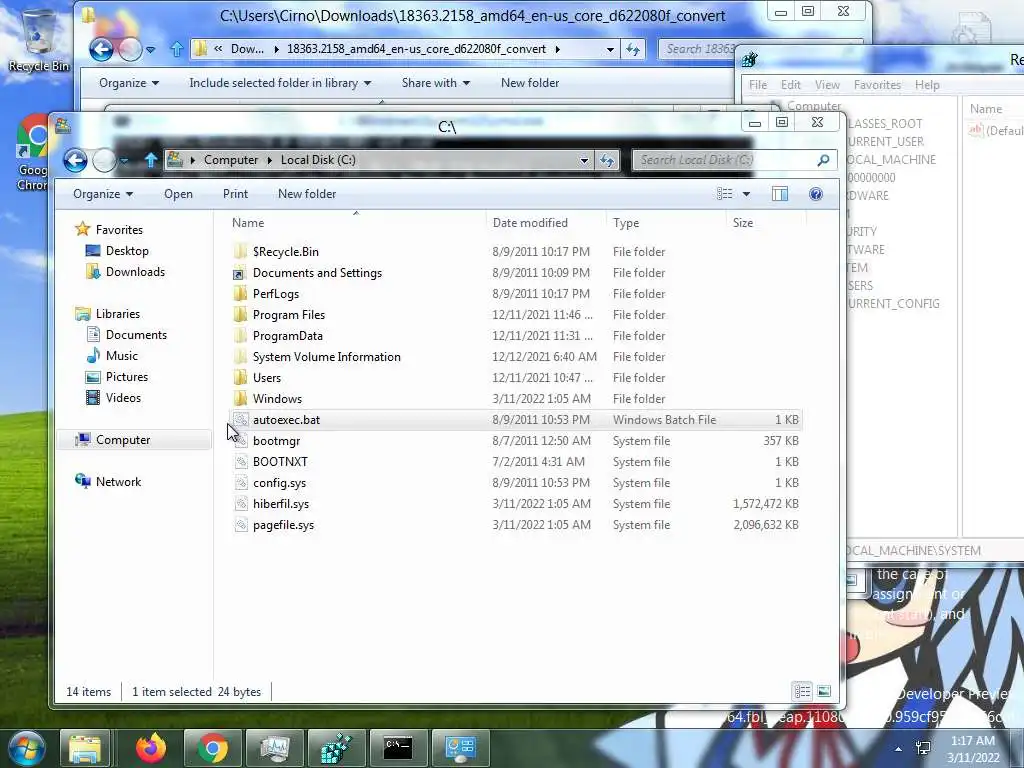Launch Firefox from the taskbar

tap(151, 748)
